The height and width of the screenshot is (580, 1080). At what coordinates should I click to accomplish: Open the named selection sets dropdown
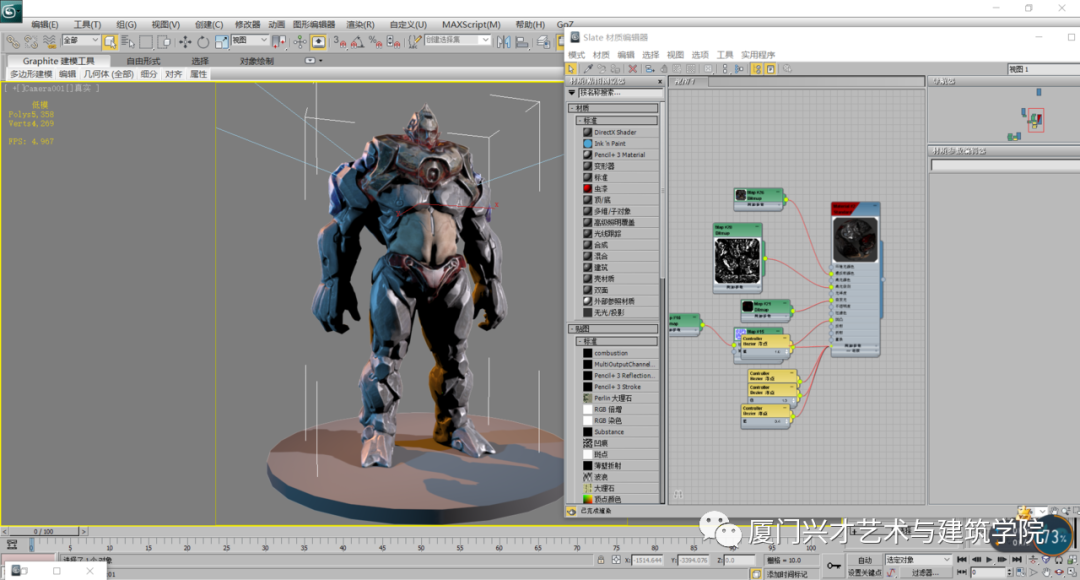[457, 40]
